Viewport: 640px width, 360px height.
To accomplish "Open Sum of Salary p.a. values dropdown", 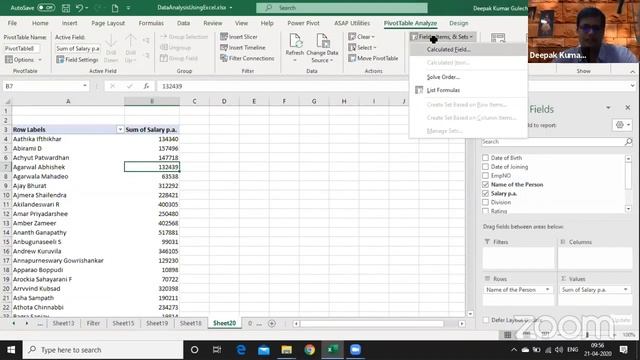I will 625,289.
